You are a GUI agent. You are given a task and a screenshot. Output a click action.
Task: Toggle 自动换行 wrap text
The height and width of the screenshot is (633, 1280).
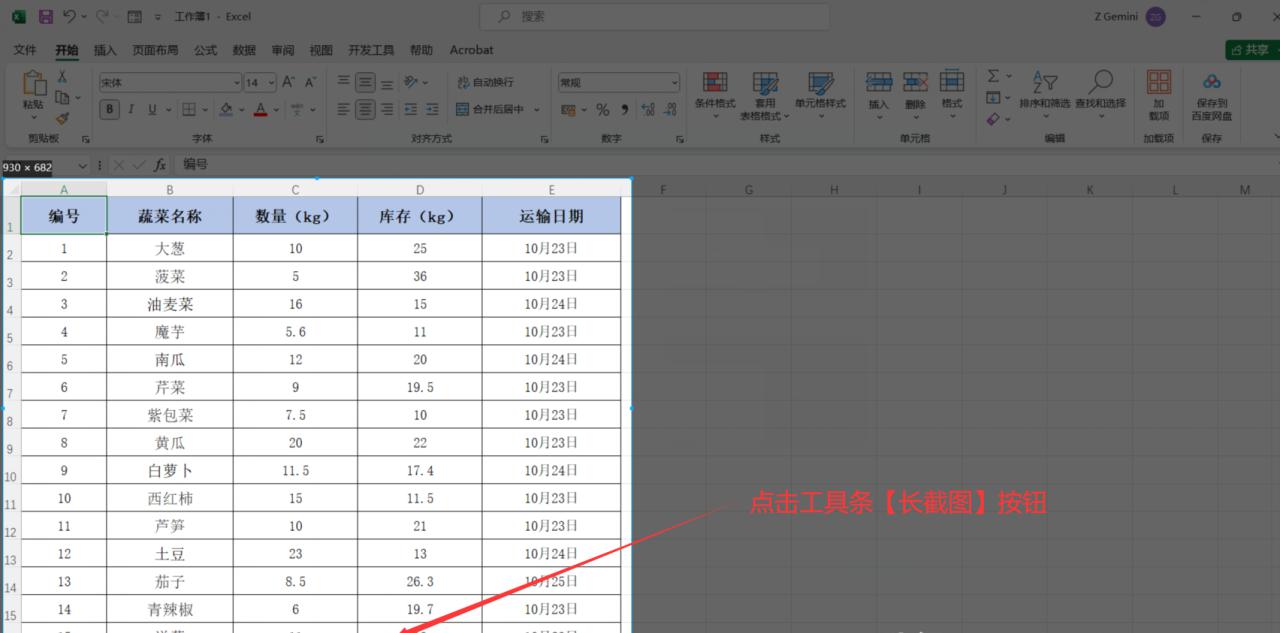click(486, 82)
